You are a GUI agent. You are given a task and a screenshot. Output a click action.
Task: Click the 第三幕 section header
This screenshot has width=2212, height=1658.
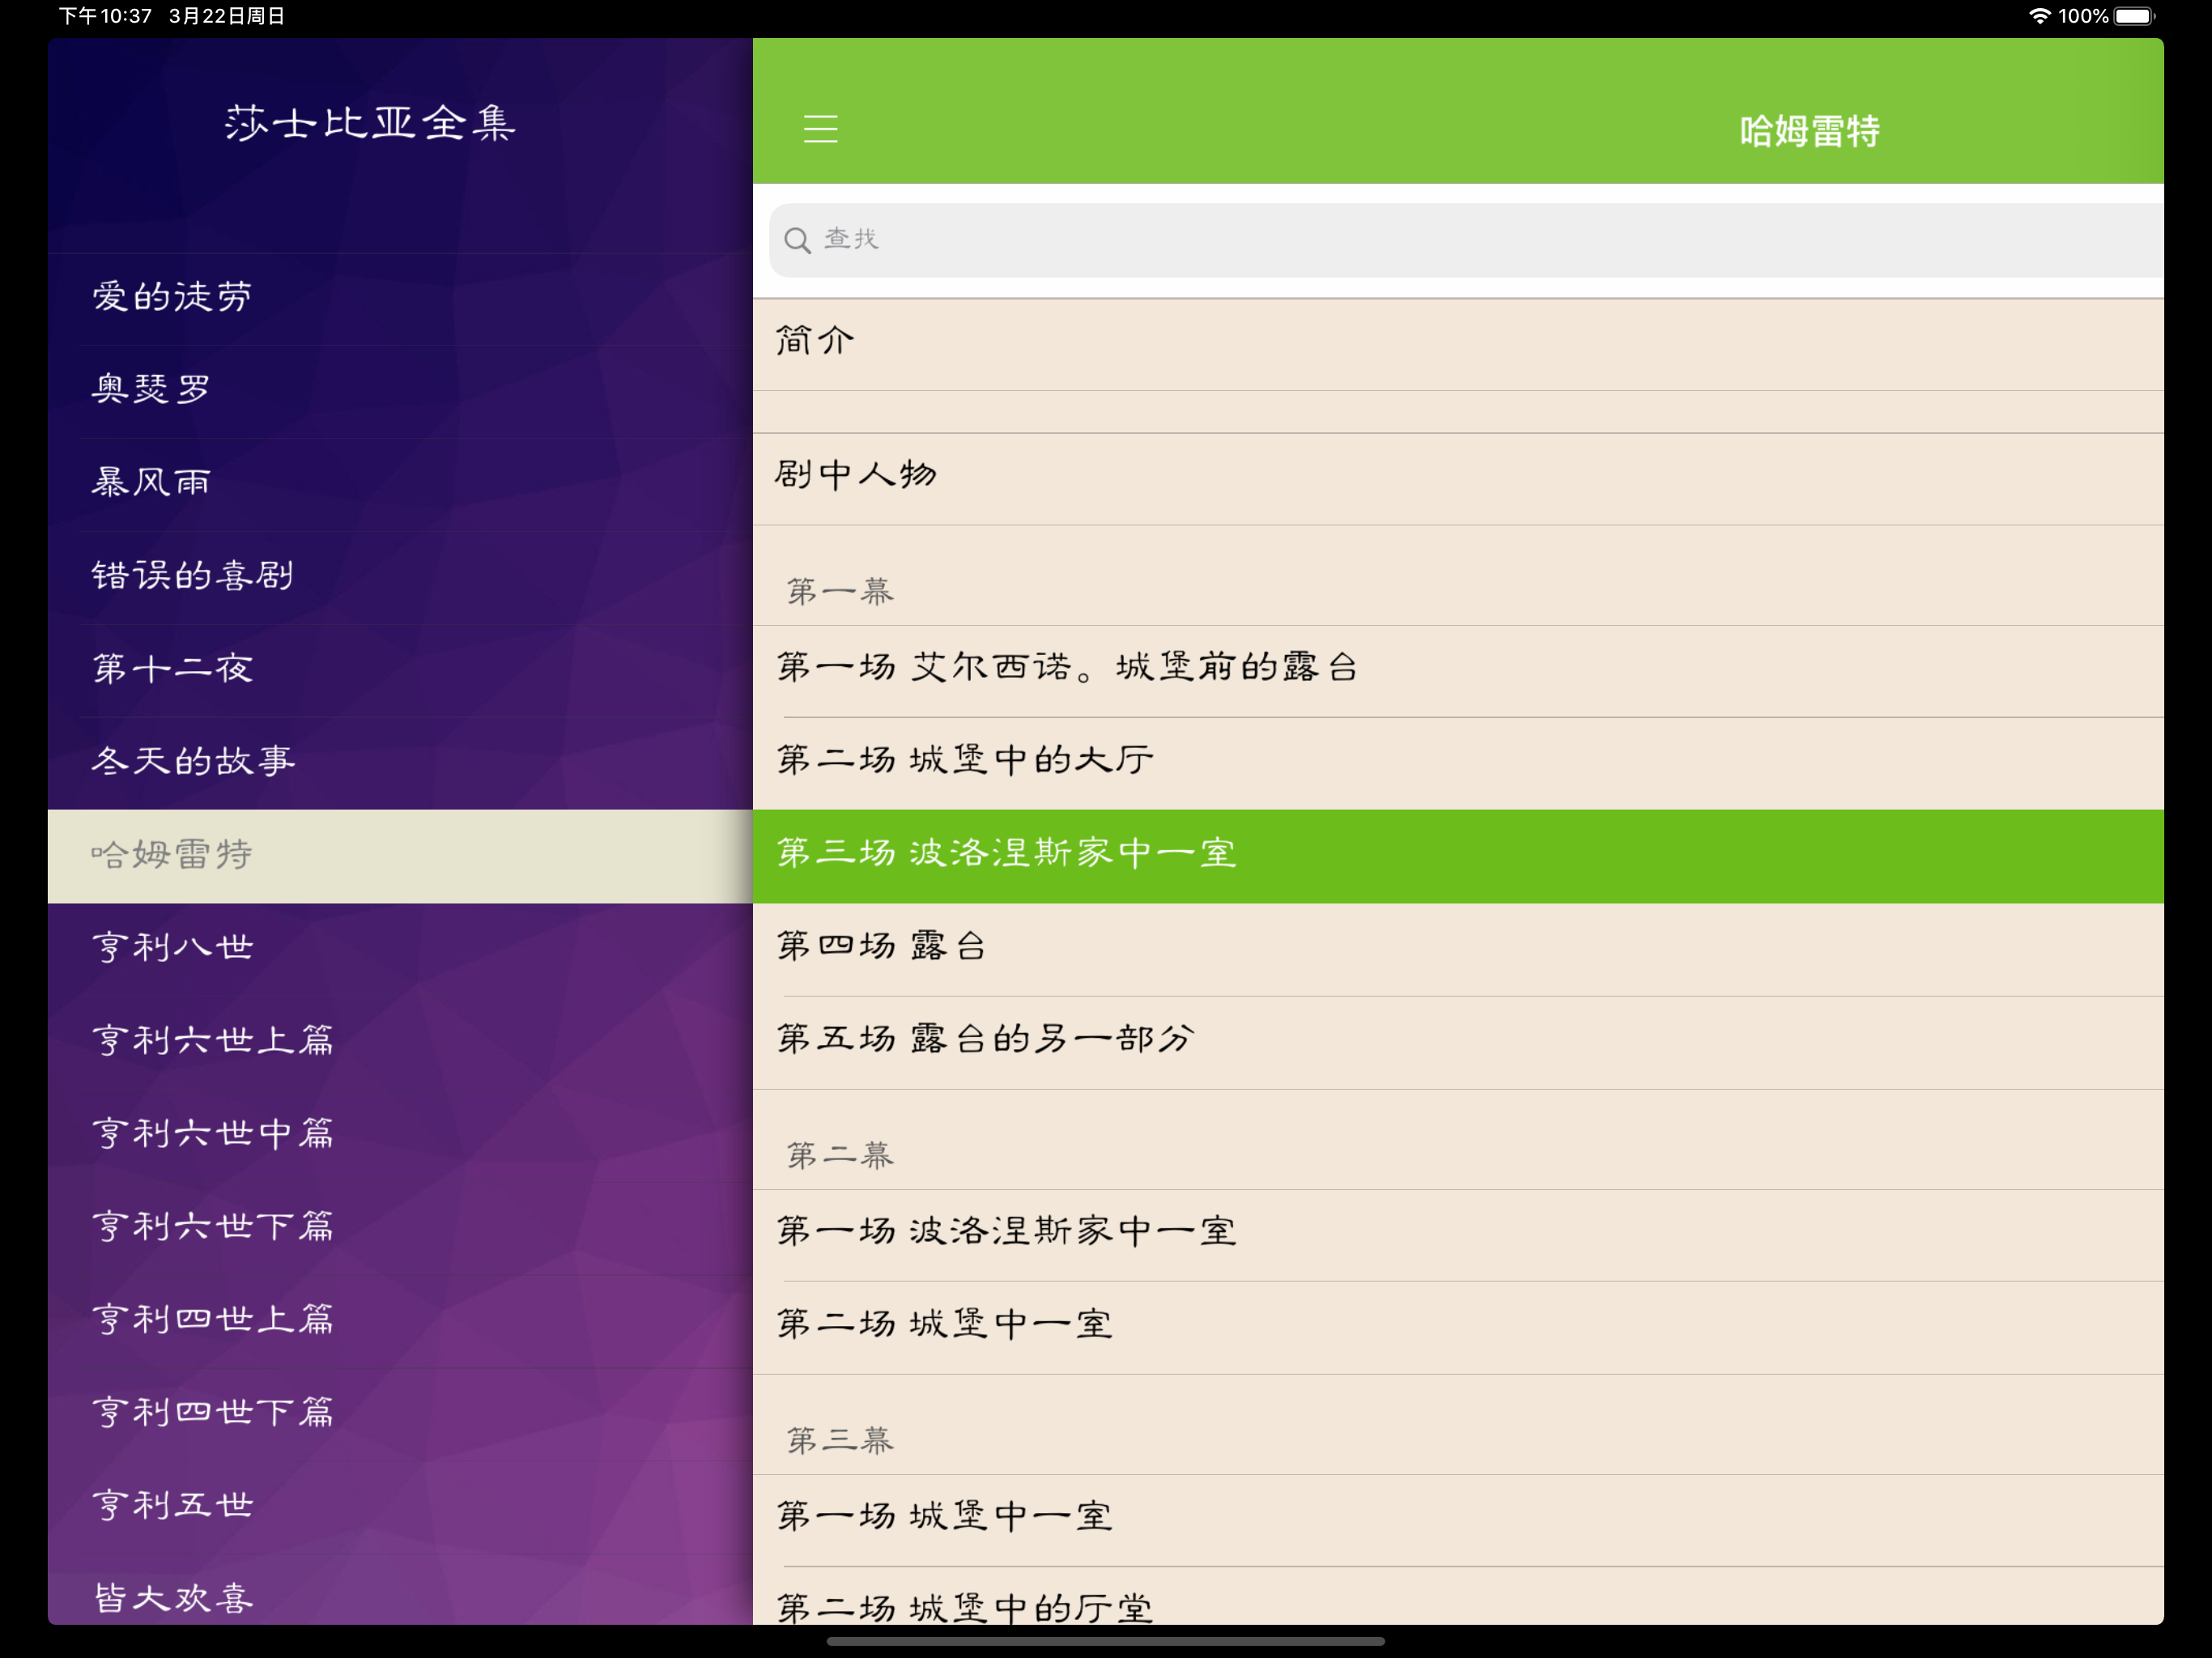tap(840, 1441)
